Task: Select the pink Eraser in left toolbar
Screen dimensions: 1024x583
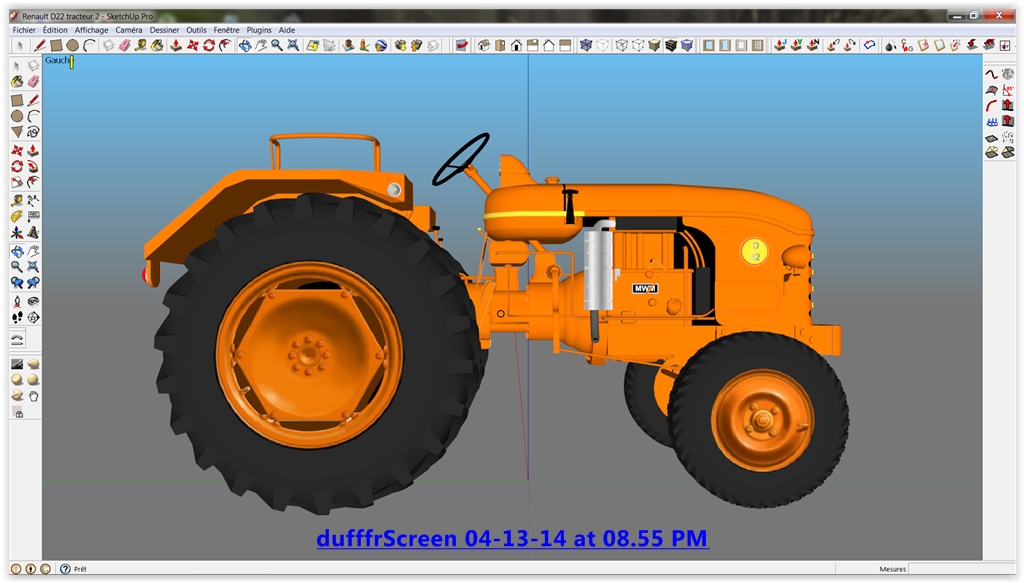Action: [x=33, y=81]
